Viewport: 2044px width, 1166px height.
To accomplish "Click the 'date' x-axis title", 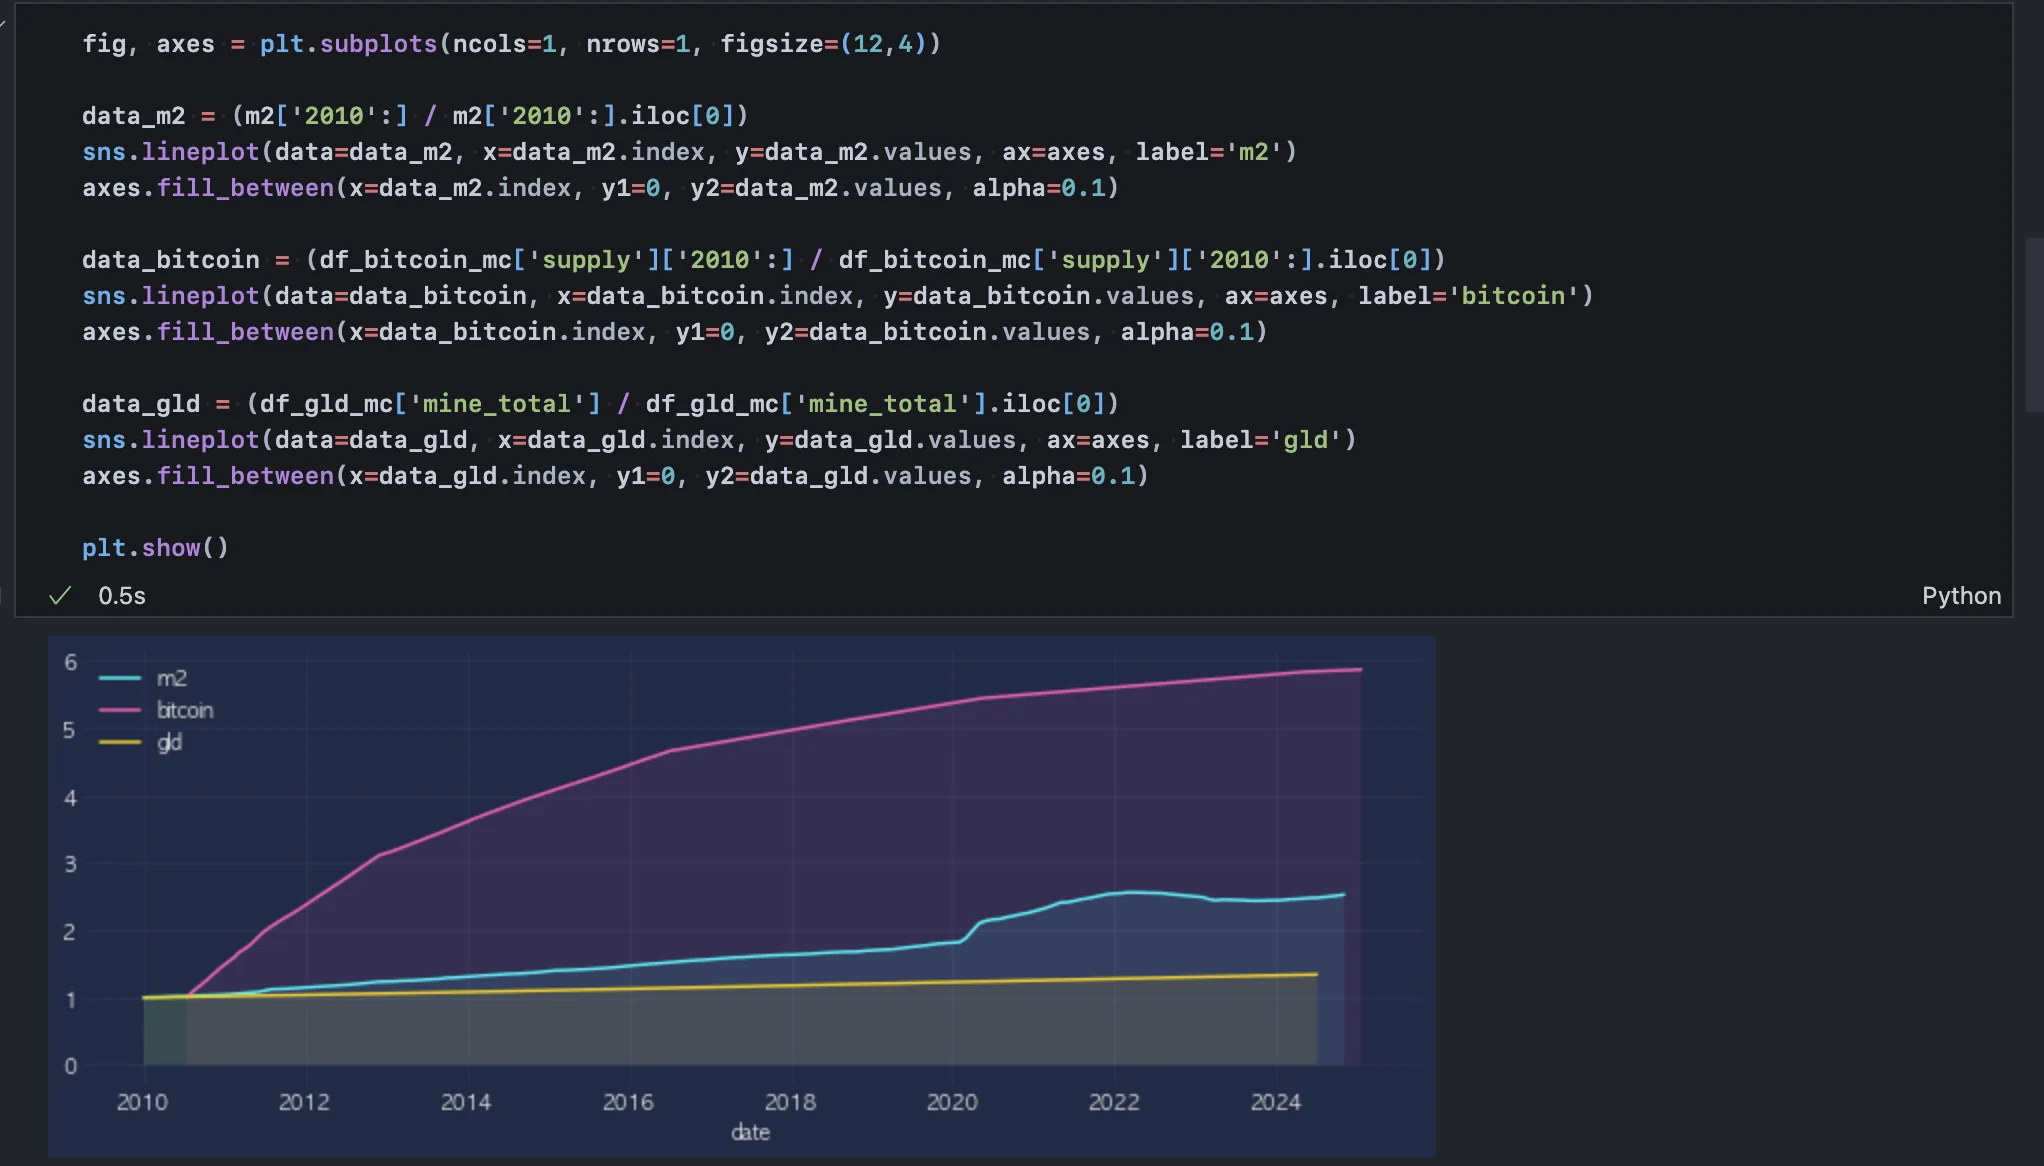I will tap(750, 1132).
